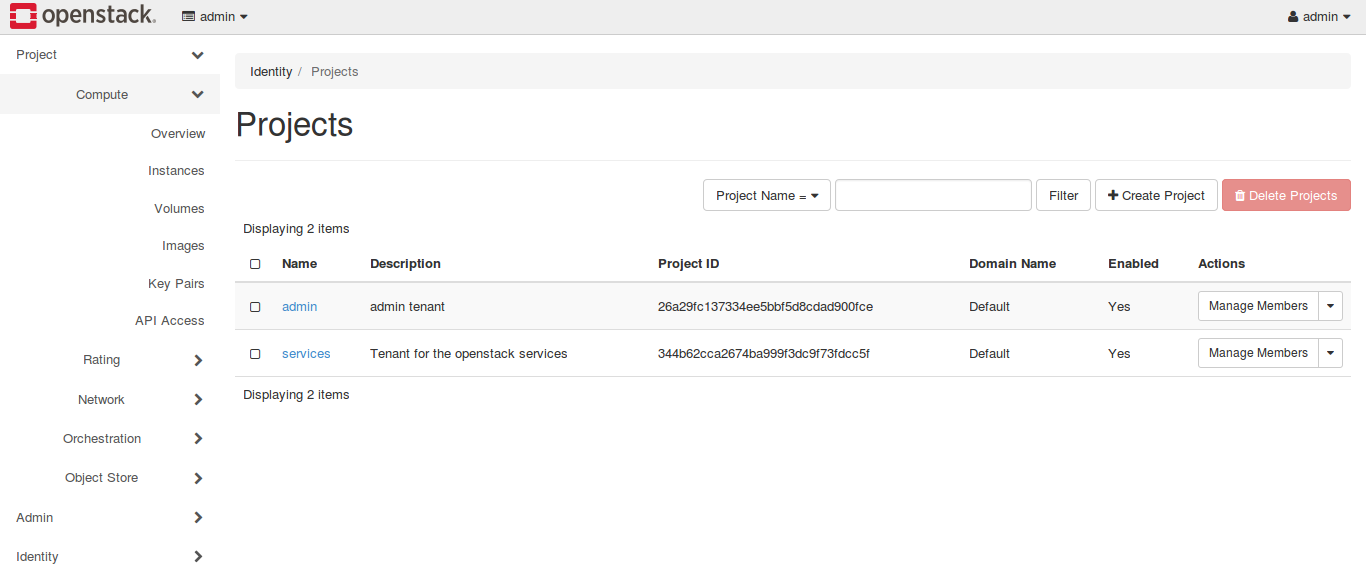This screenshot has height=576, width=1366.
Task: Go to Key Pairs in sidebar
Action: click(x=176, y=284)
